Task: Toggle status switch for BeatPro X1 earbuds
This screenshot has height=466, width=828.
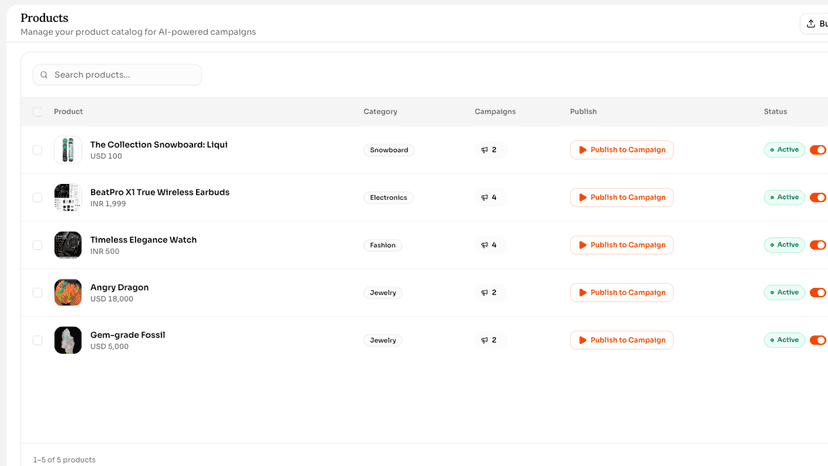Action: point(818,198)
